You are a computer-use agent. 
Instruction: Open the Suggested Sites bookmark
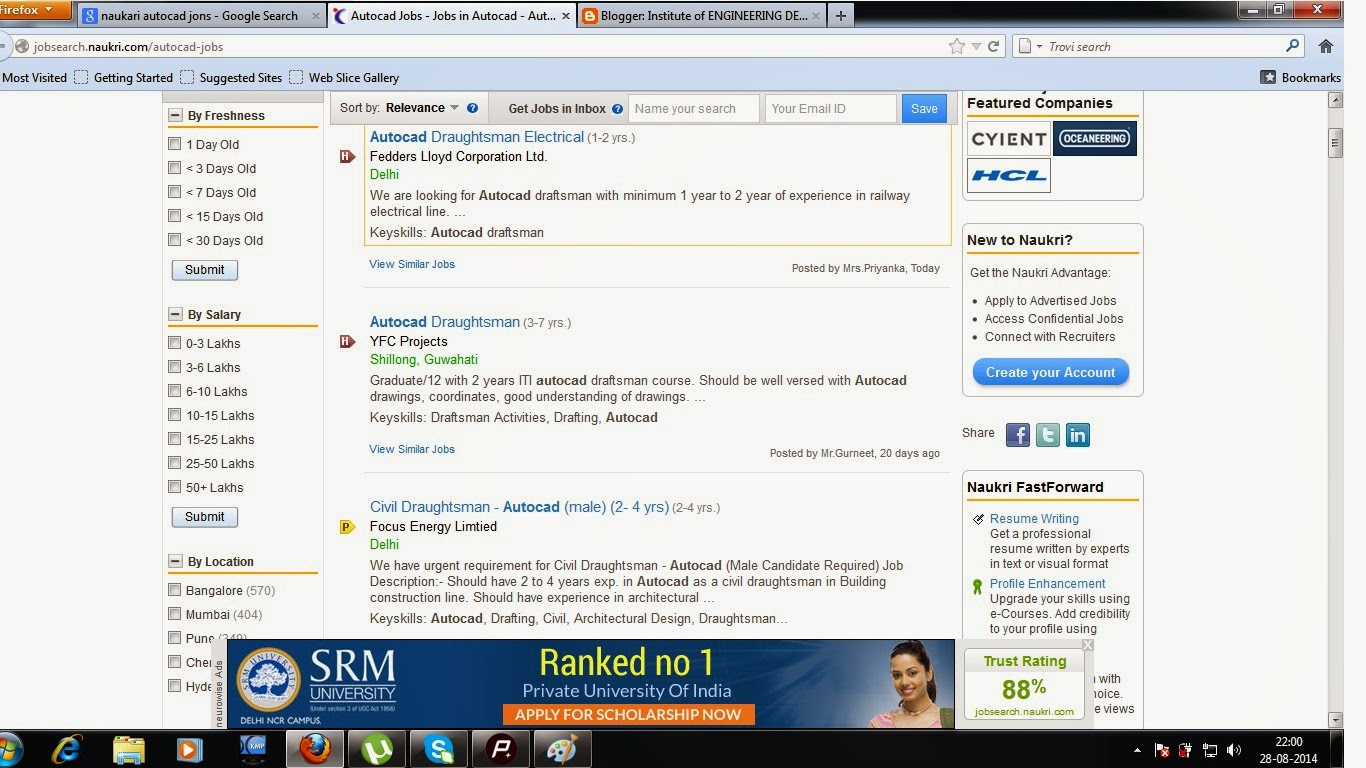tap(231, 77)
